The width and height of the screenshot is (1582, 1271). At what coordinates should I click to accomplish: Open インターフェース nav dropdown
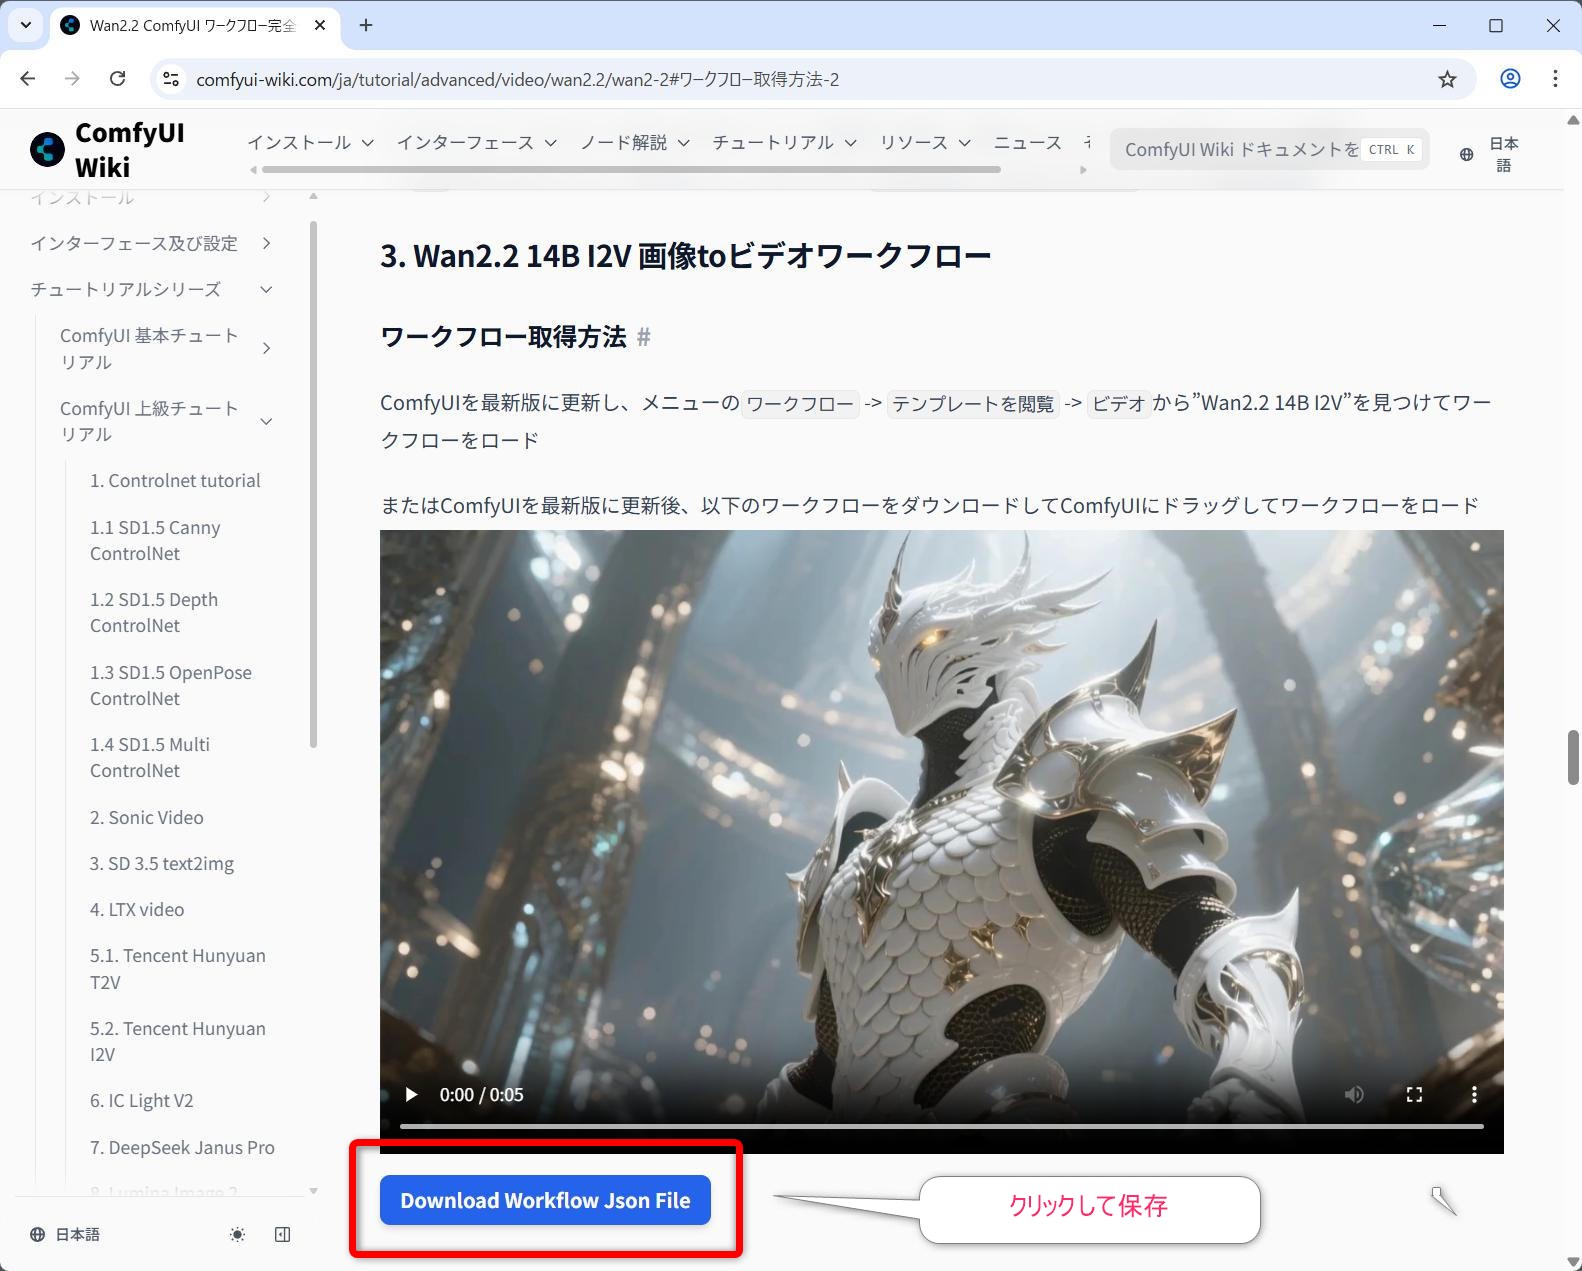[476, 143]
